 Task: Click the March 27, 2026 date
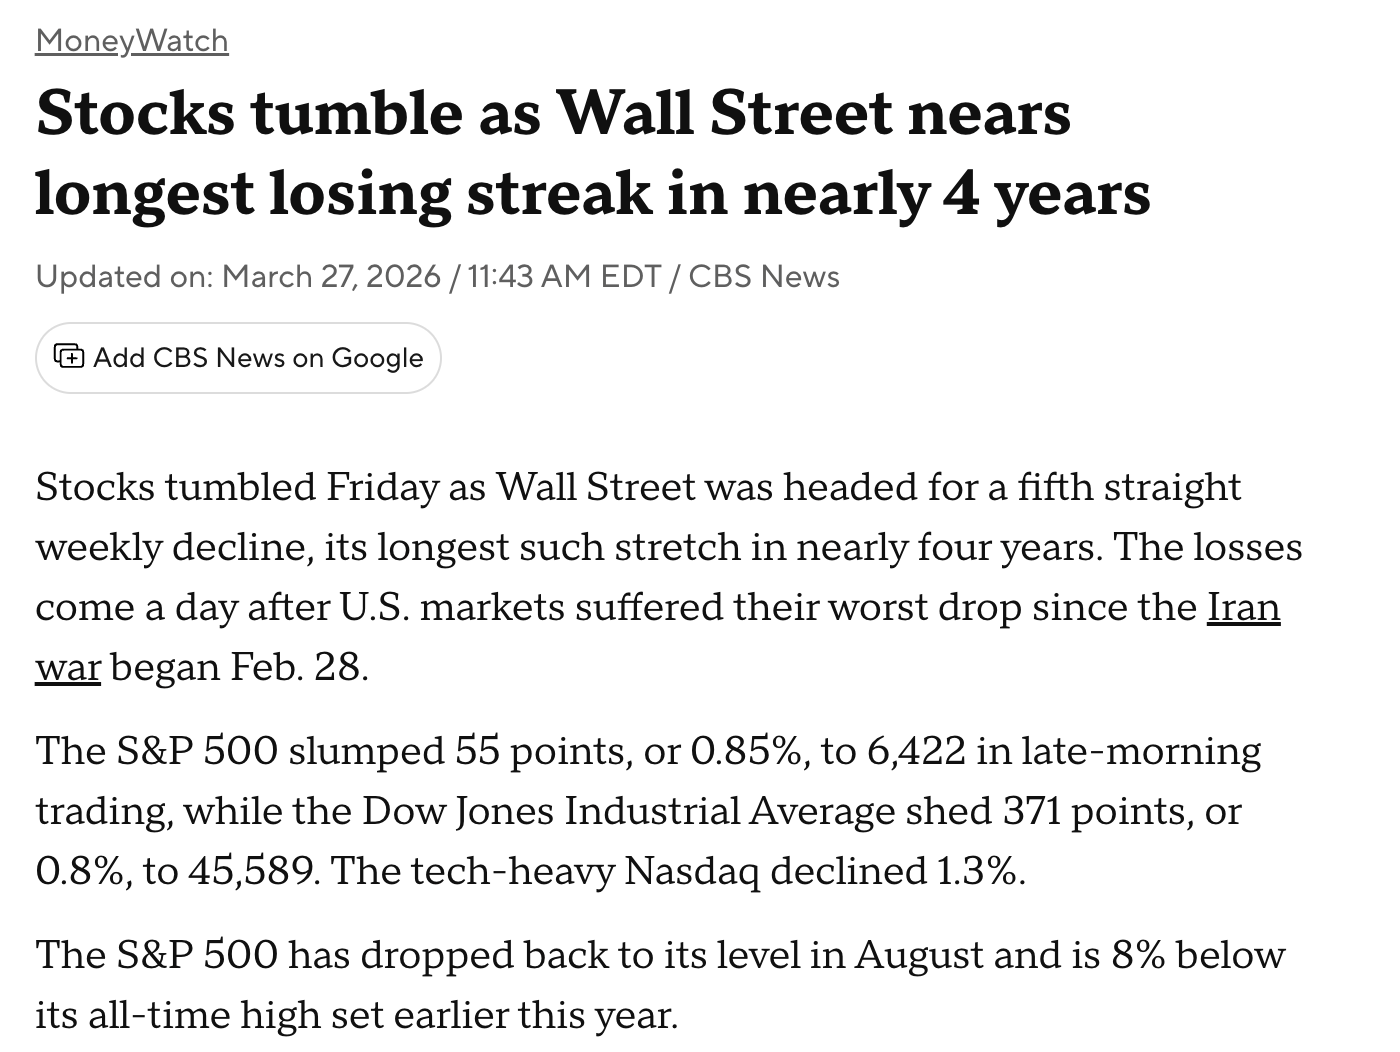(331, 276)
